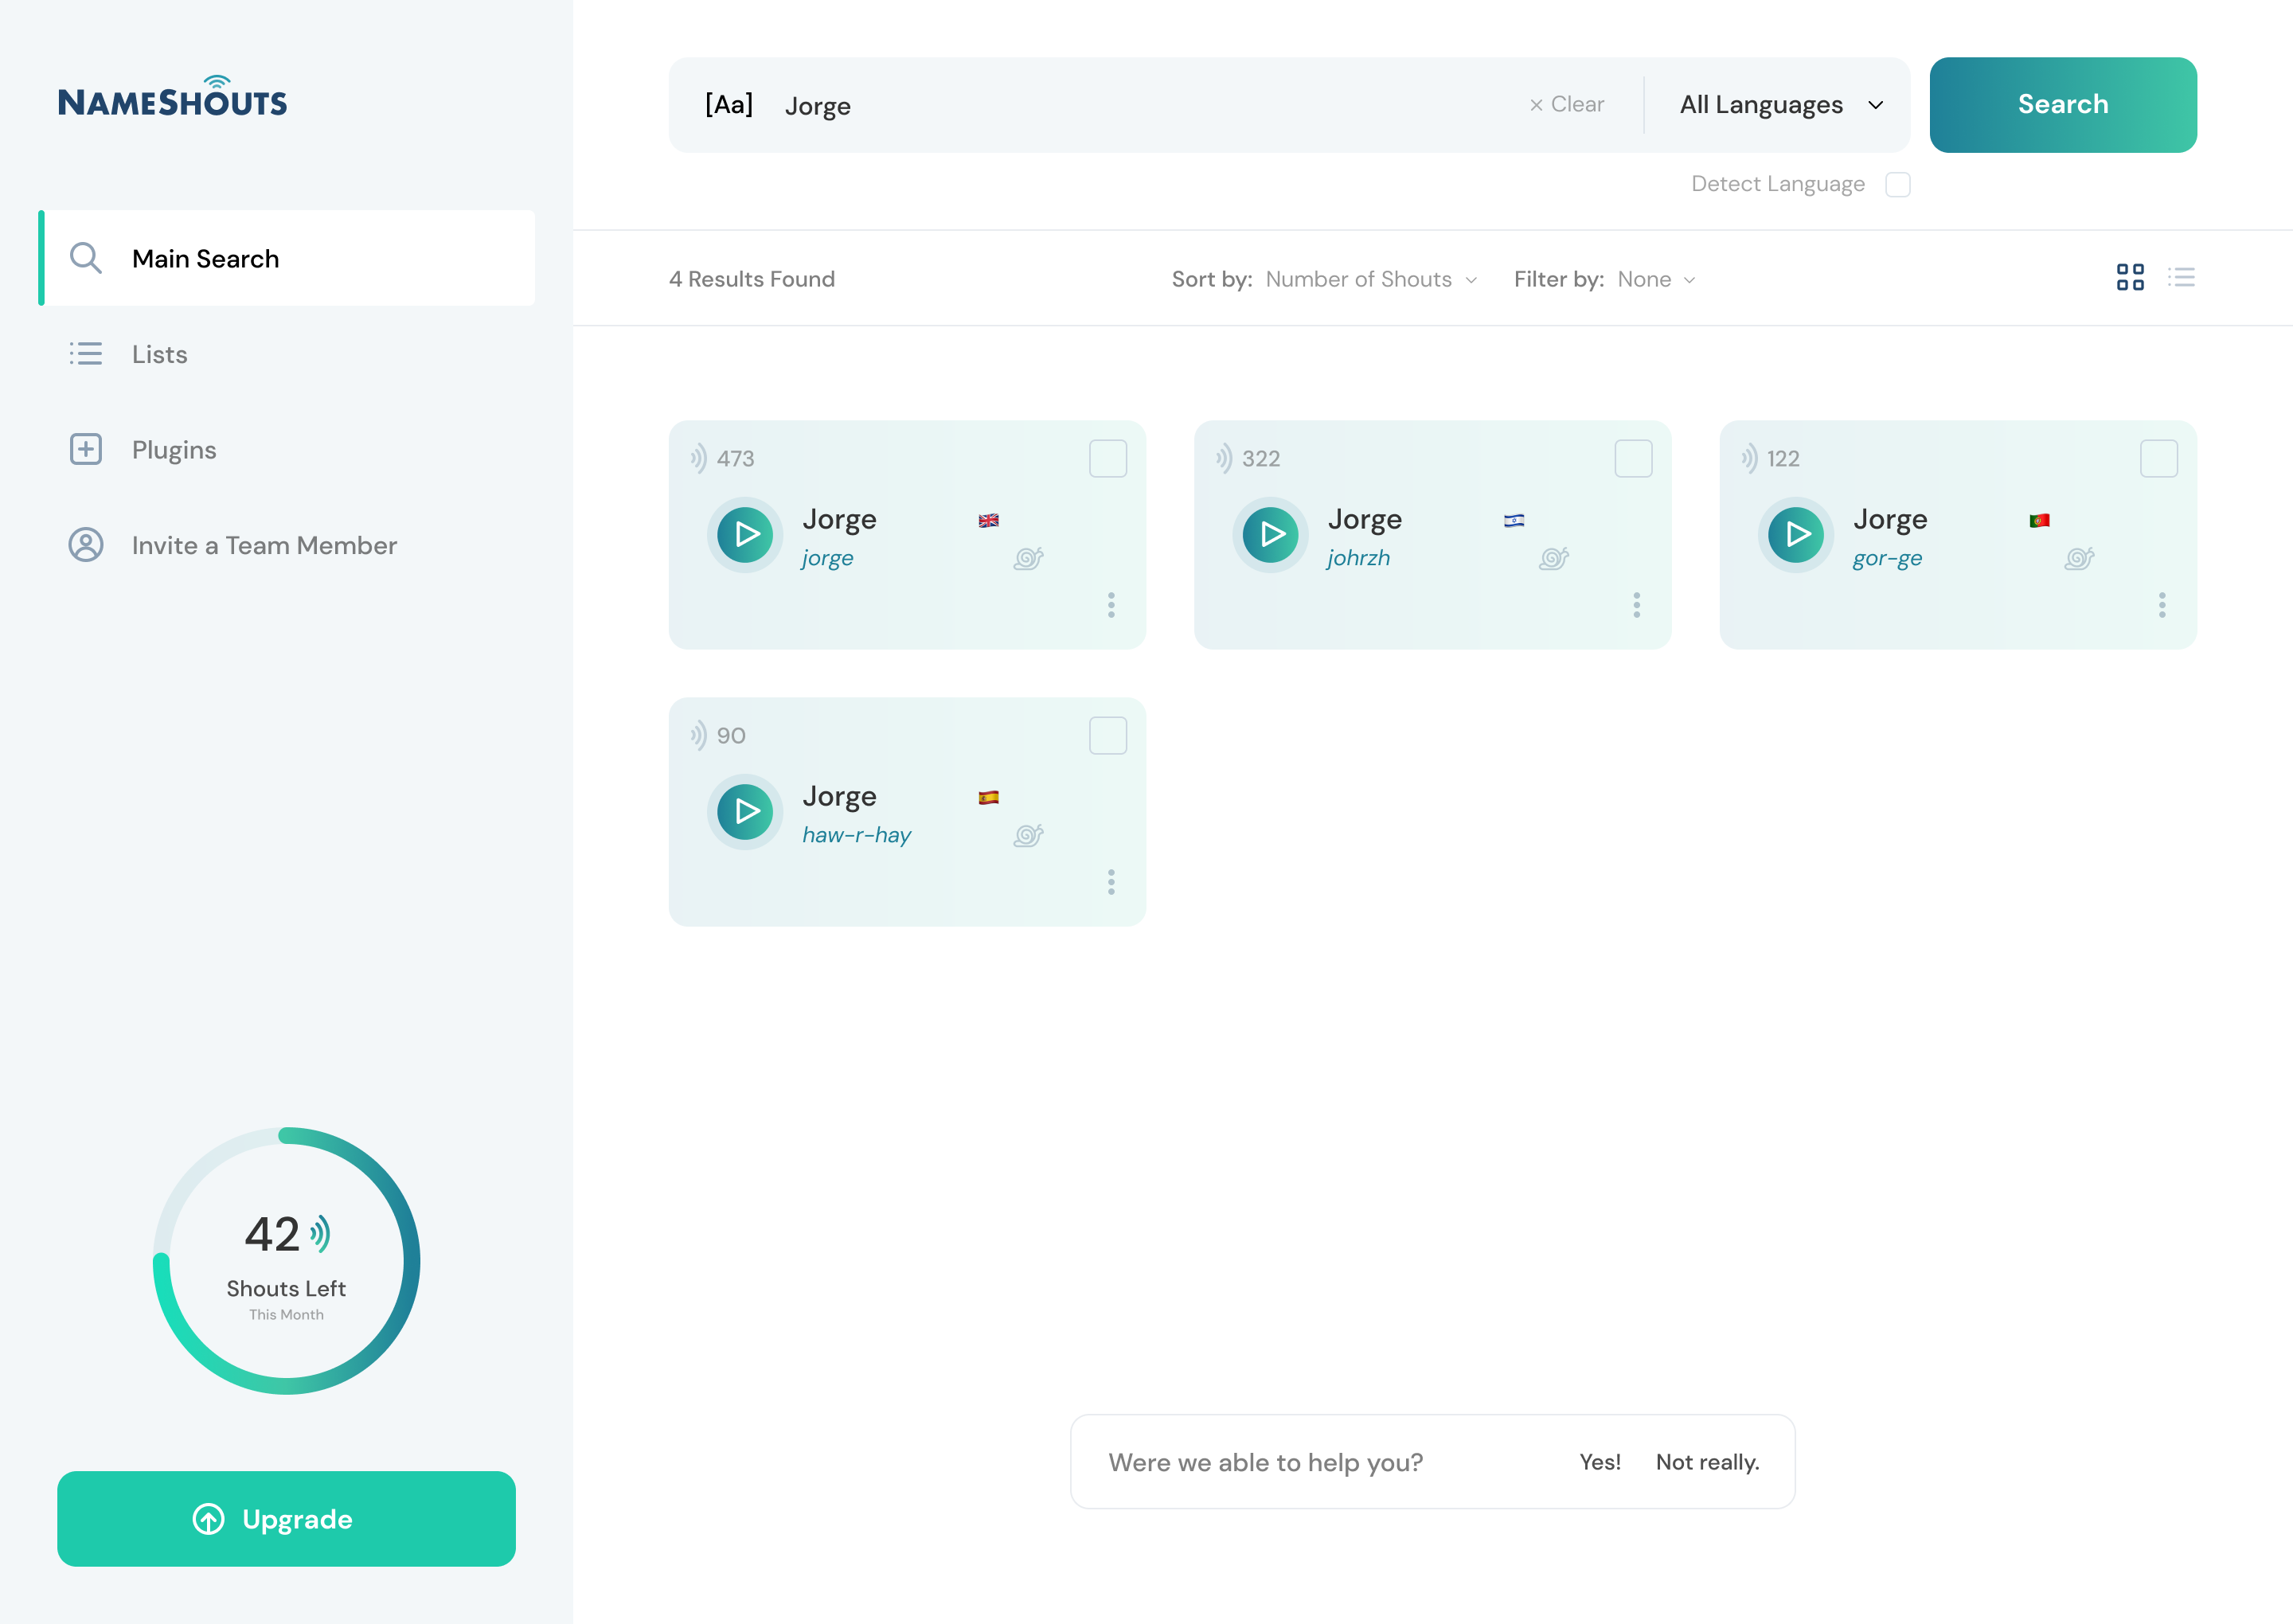Click the Spain flag on haw-r-hay card
2293x1624 pixels.
point(988,797)
